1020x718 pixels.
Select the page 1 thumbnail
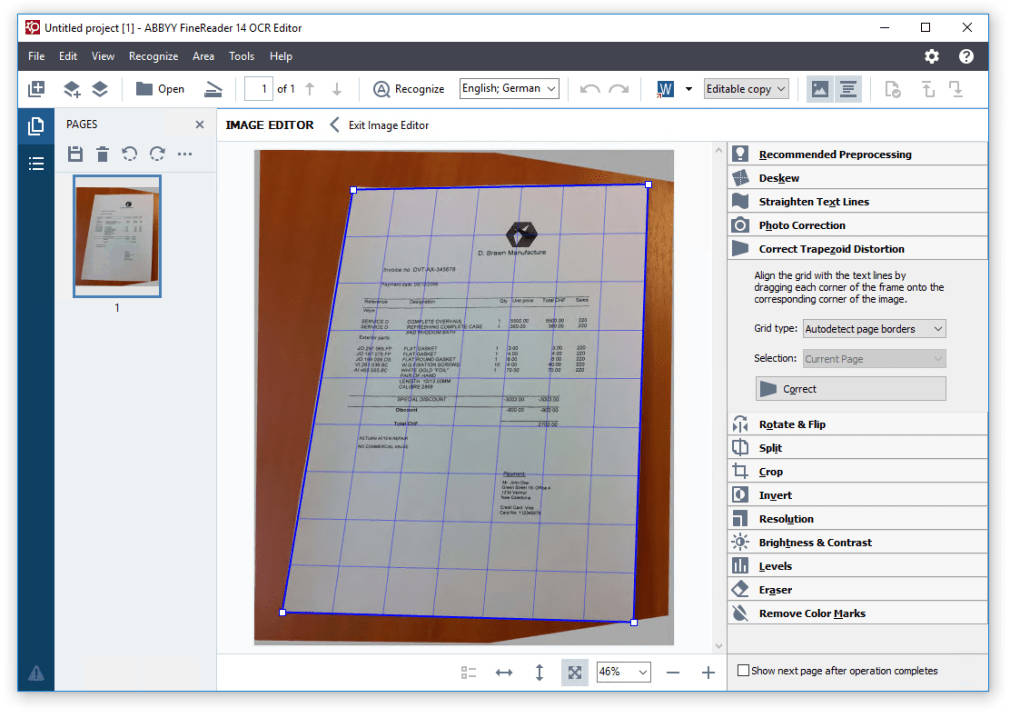point(116,237)
